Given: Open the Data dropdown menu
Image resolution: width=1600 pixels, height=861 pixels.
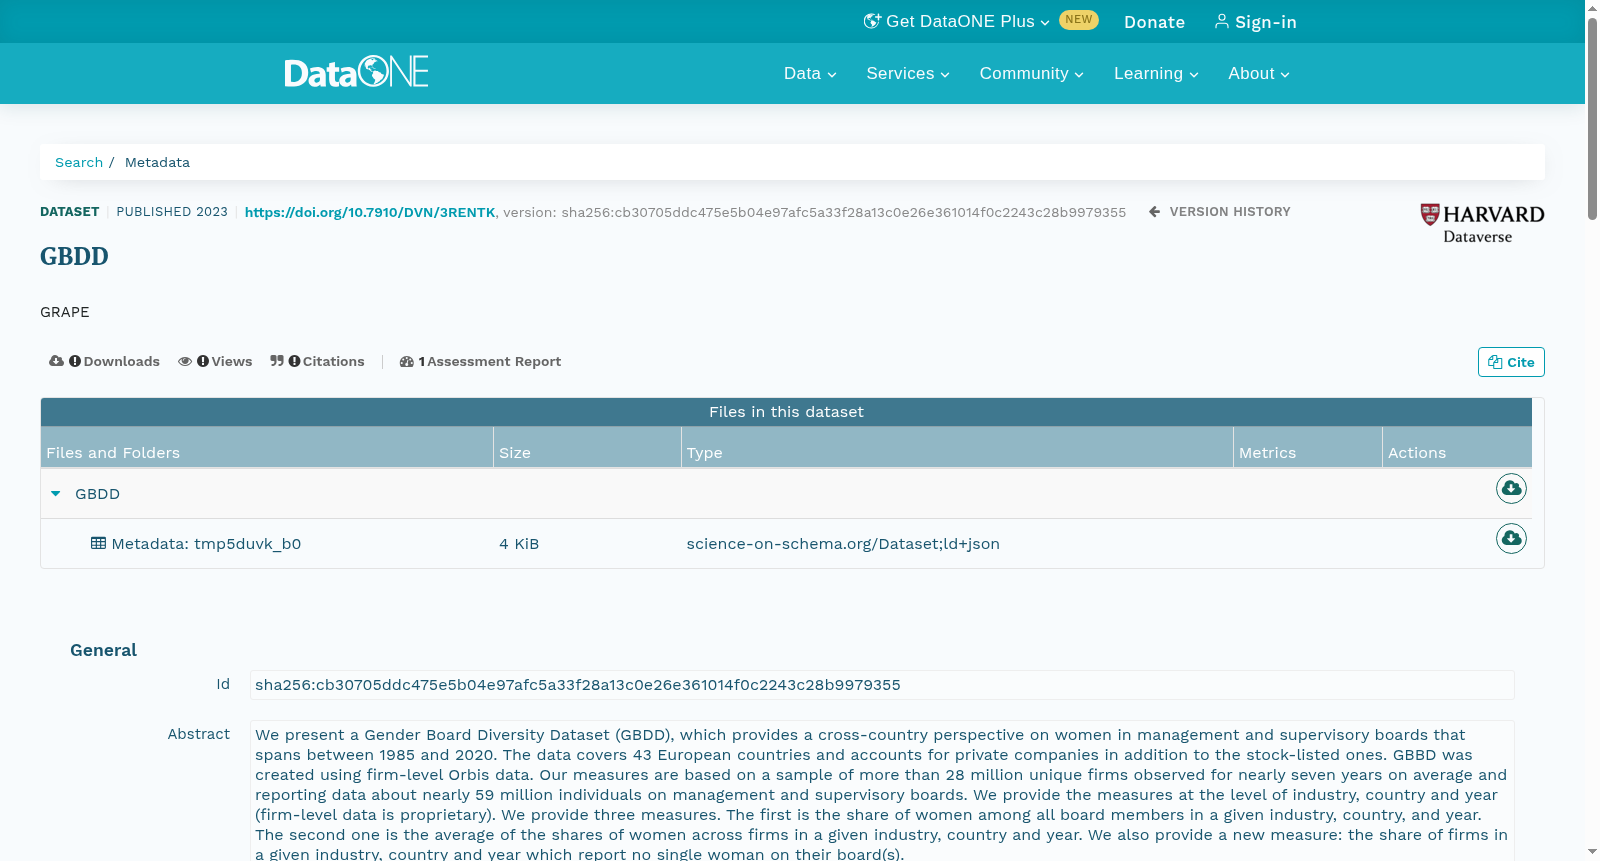Looking at the screenshot, I should (810, 73).
